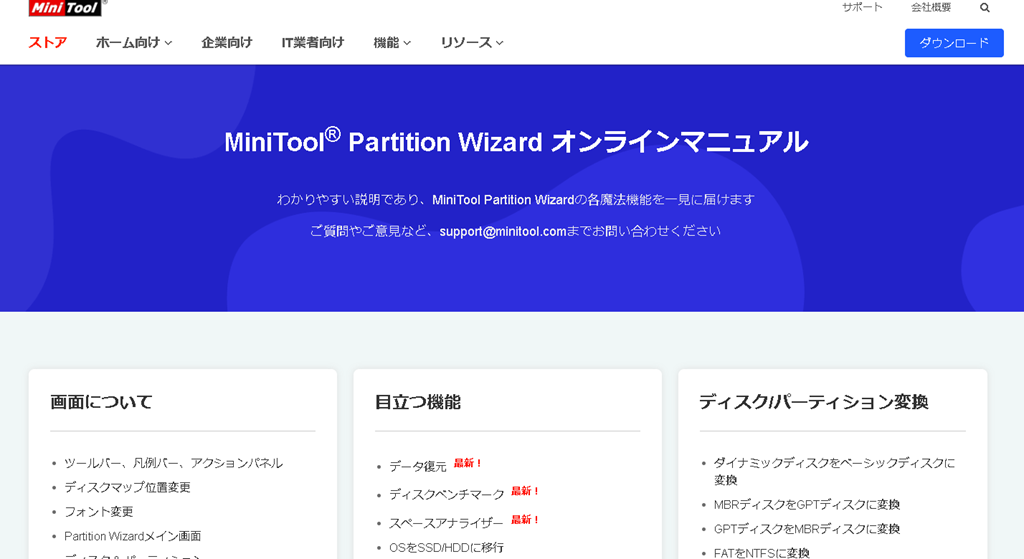Screen dimensions: 1024x559
Task: Open the IT業者向け menu item
Action: tap(313, 43)
